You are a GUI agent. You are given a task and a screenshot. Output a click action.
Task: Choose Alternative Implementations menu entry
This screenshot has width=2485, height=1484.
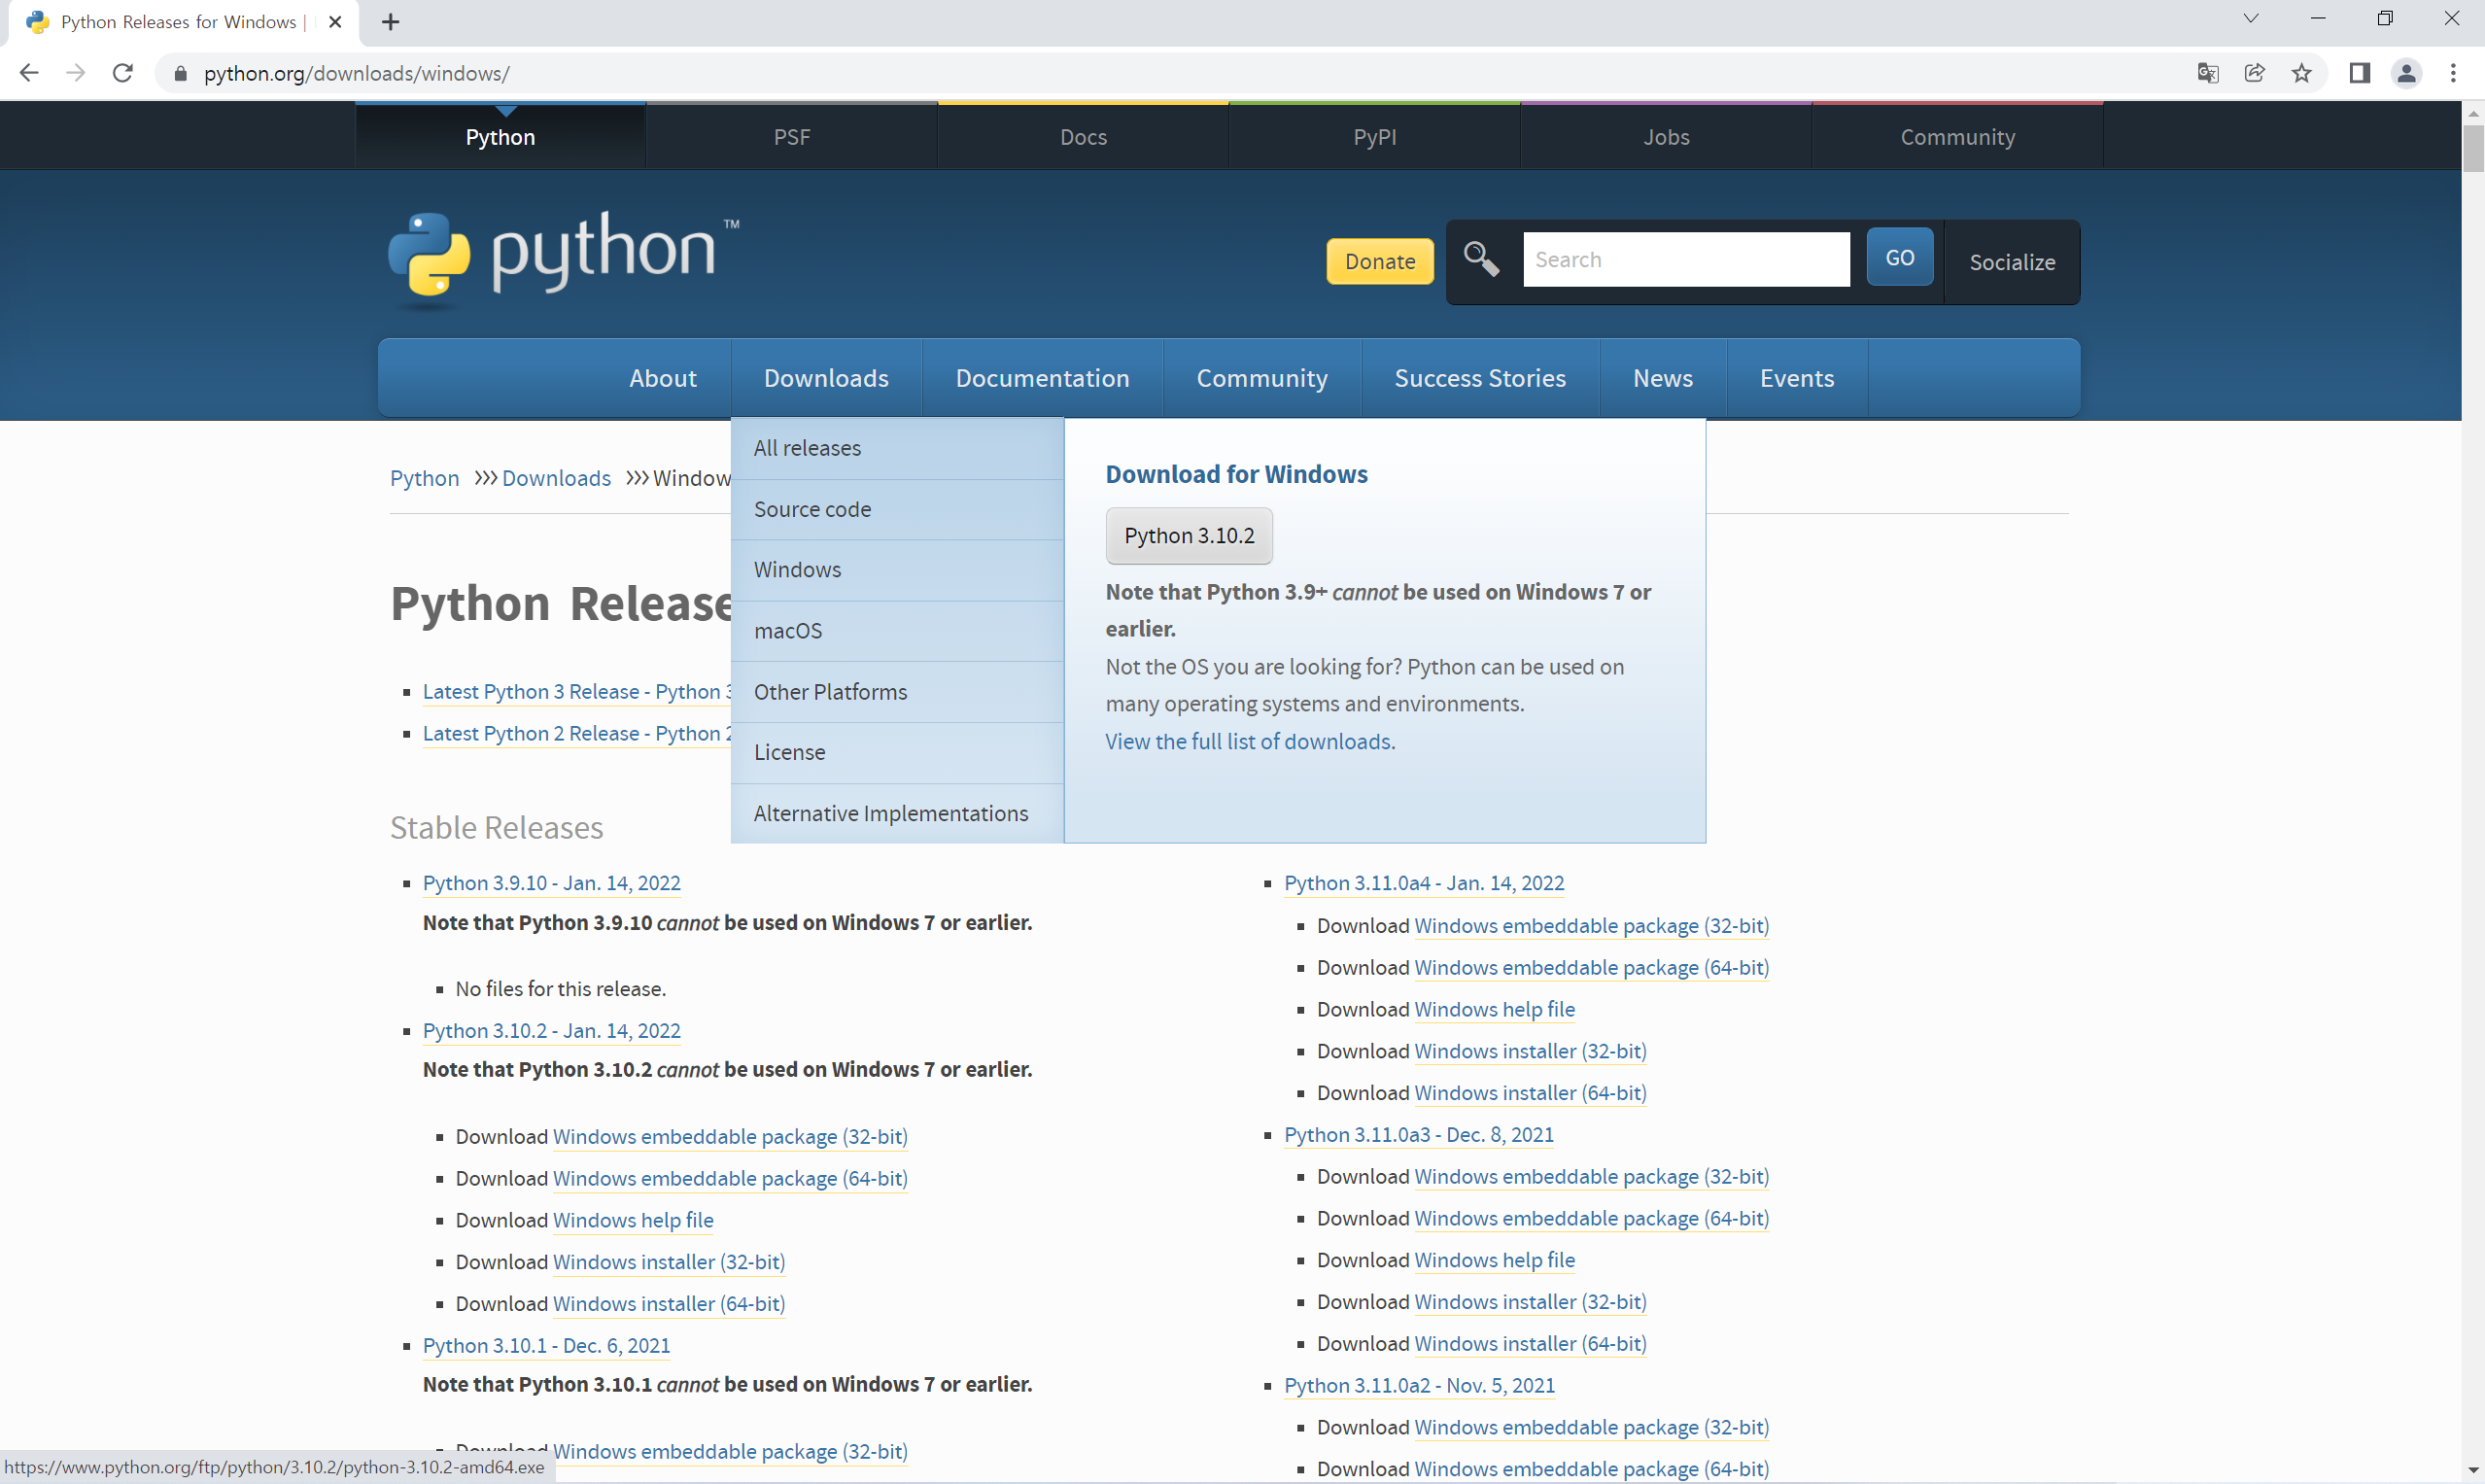point(897,813)
